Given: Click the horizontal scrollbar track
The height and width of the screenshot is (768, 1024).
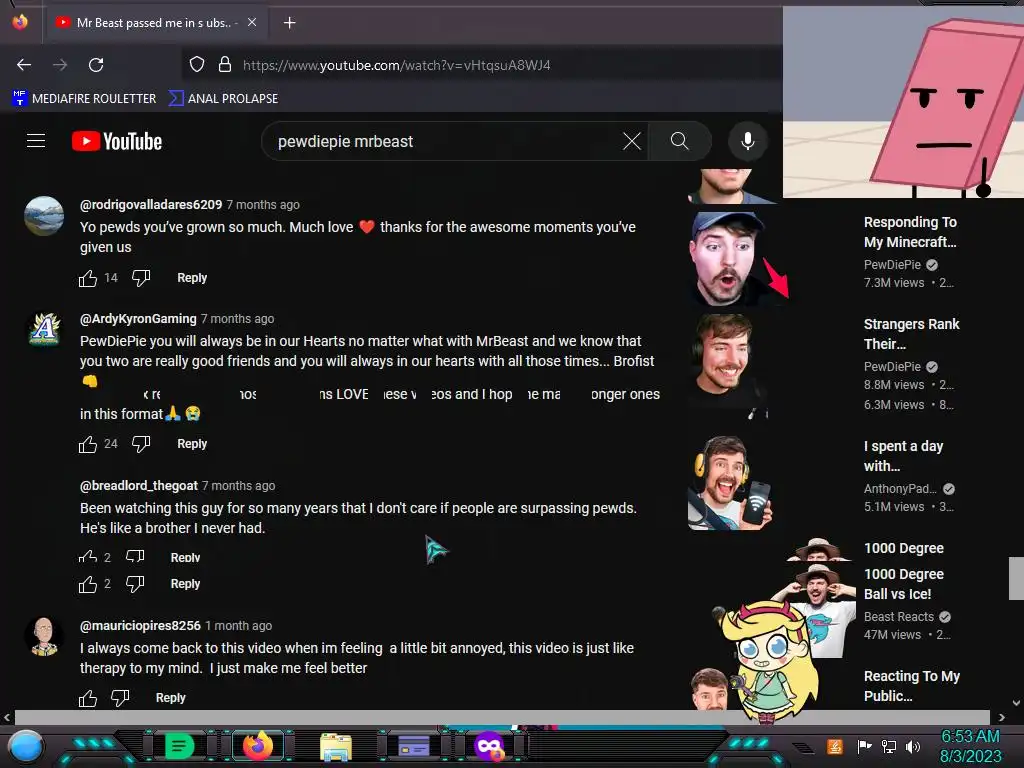Looking at the screenshot, I should pos(502,717).
